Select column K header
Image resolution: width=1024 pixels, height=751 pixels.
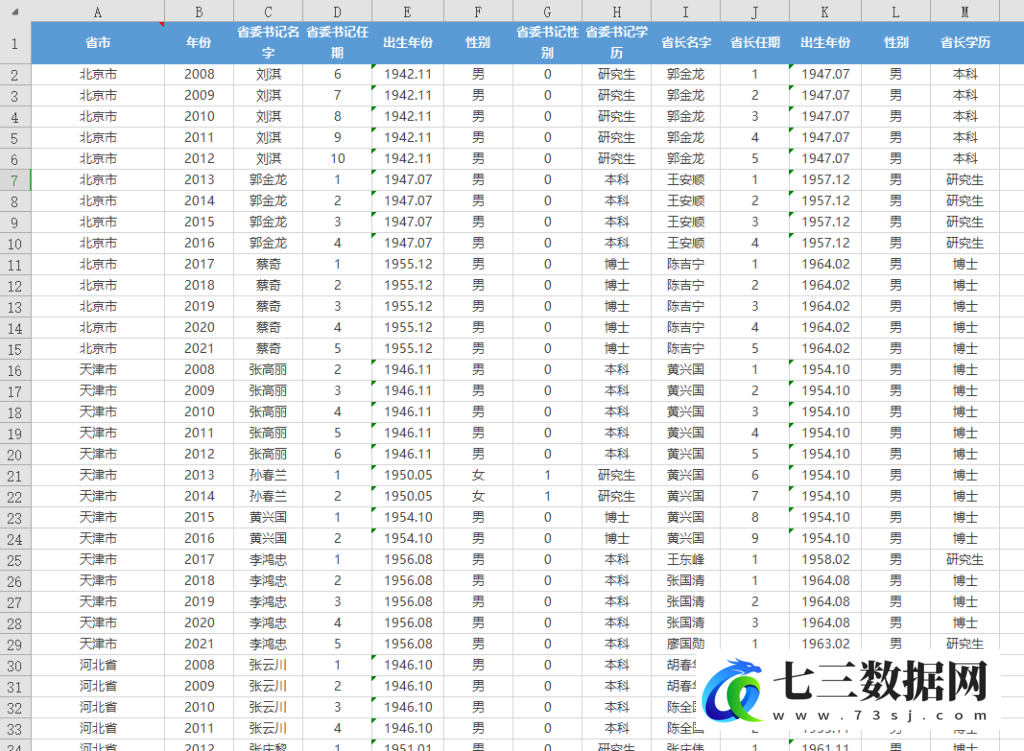point(825,11)
